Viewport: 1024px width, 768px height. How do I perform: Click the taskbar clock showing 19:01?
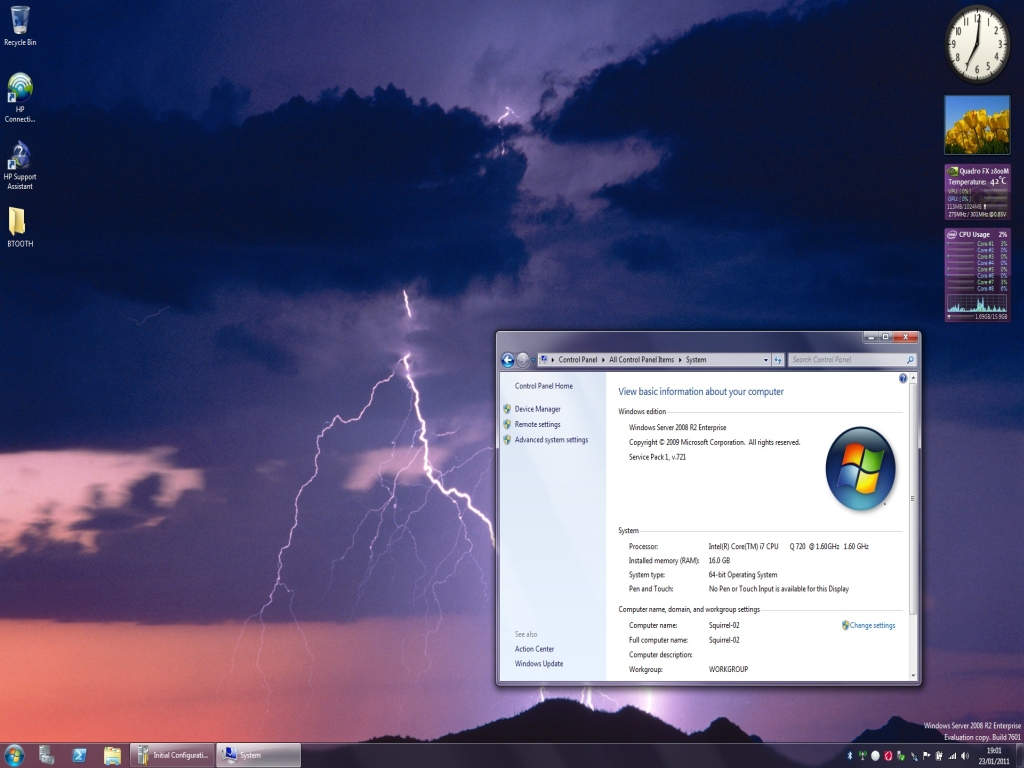coord(994,756)
